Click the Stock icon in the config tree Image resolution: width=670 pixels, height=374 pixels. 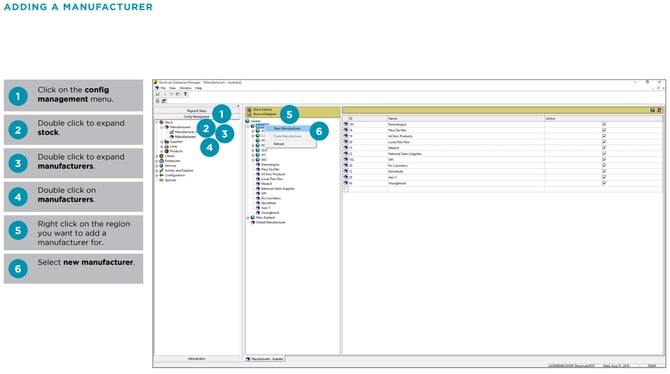tap(162, 122)
